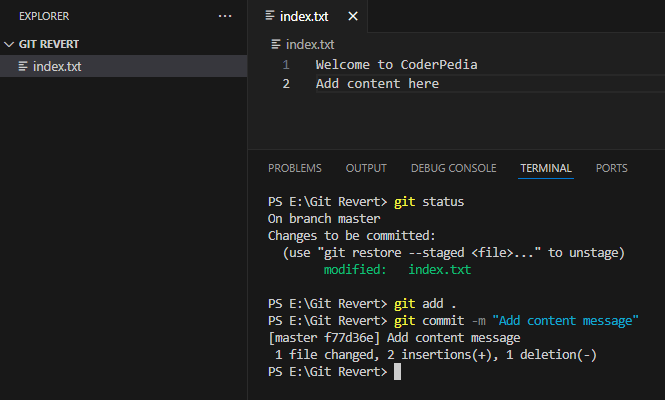Click the file icon on the index.txt tab
Viewport: 665px width, 400px height.
269,17
